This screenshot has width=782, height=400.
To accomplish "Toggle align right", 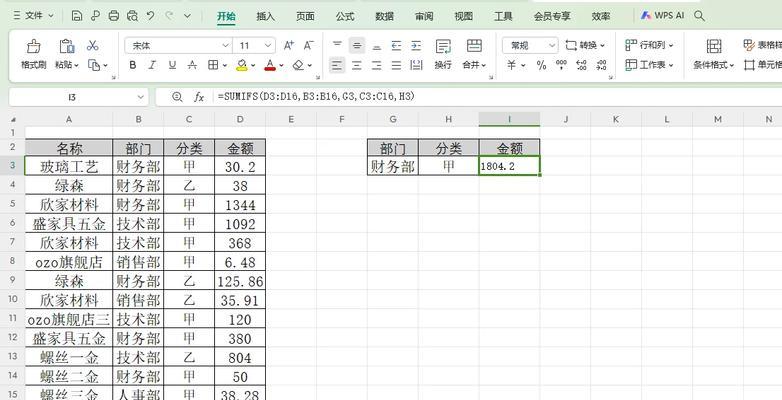I will (x=377, y=65).
